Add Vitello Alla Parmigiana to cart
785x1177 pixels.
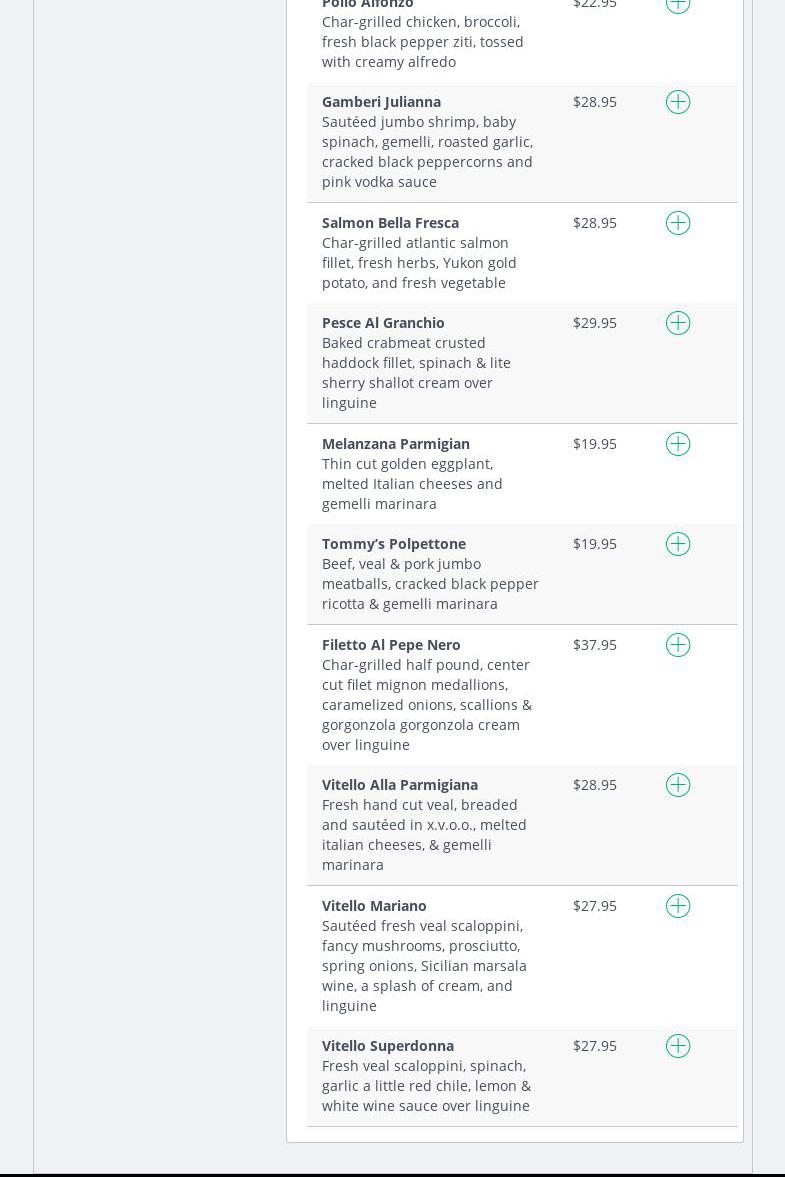678,785
